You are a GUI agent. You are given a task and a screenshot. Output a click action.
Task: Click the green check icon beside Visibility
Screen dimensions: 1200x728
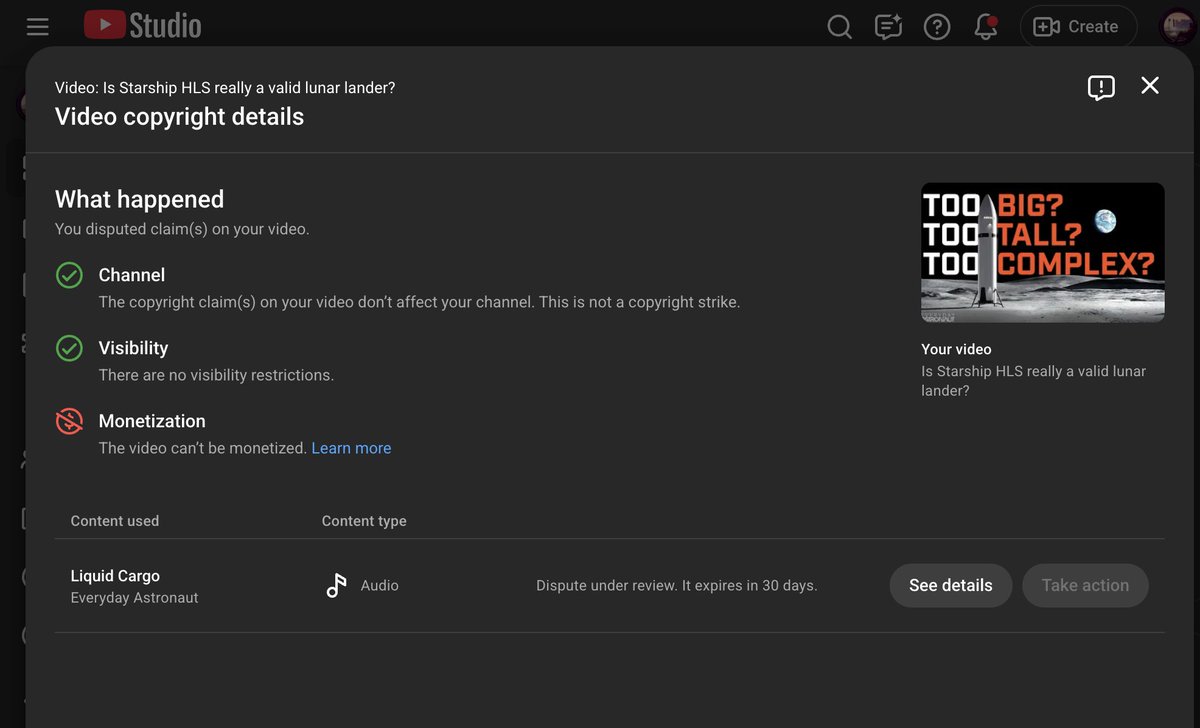click(x=69, y=348)
